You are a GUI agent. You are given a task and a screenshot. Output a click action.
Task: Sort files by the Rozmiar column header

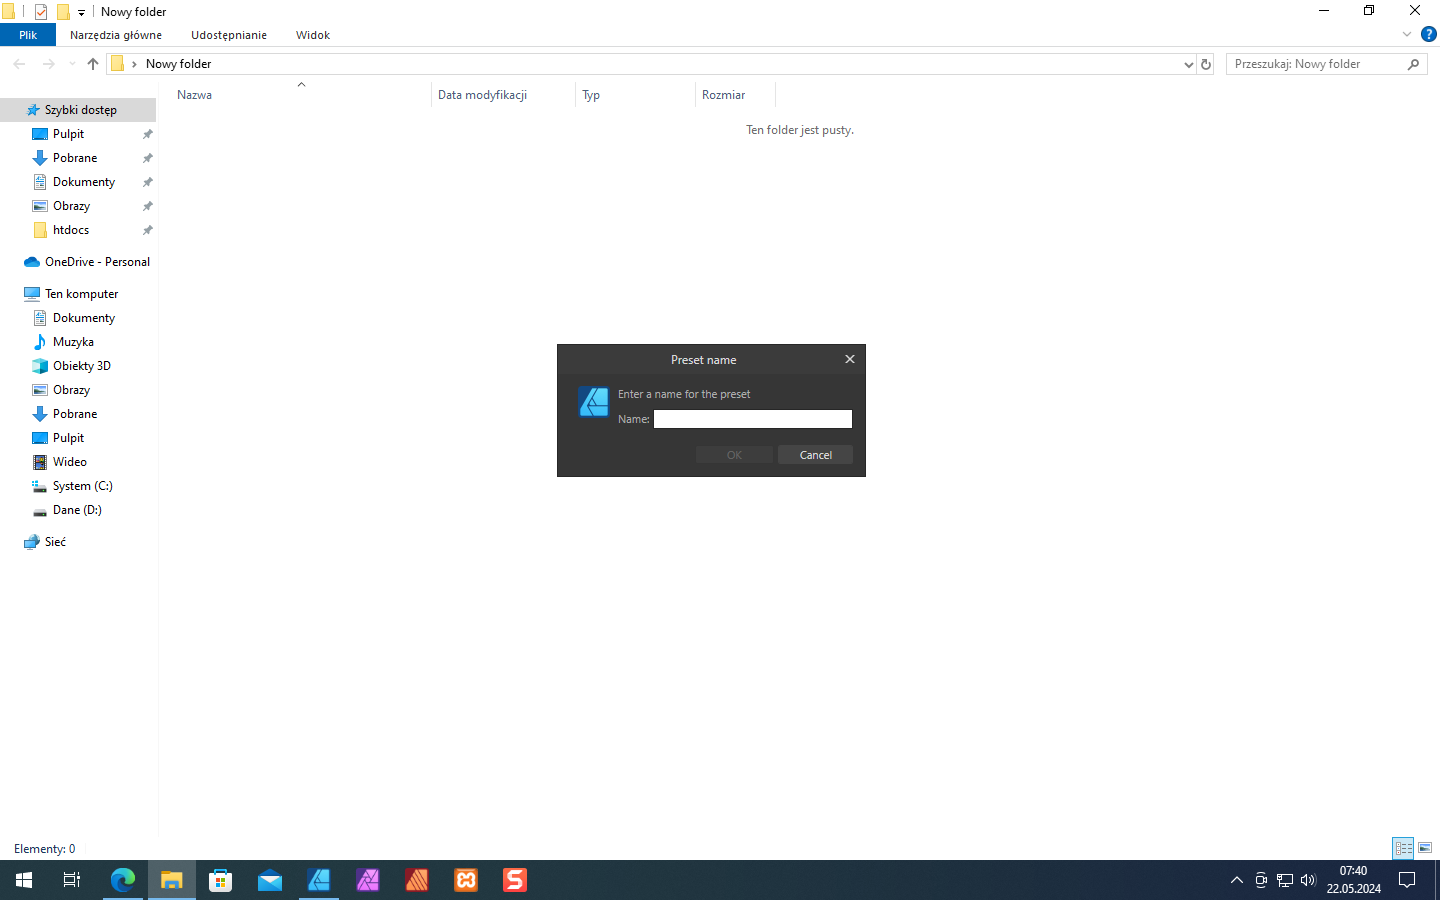pos(722,94)
